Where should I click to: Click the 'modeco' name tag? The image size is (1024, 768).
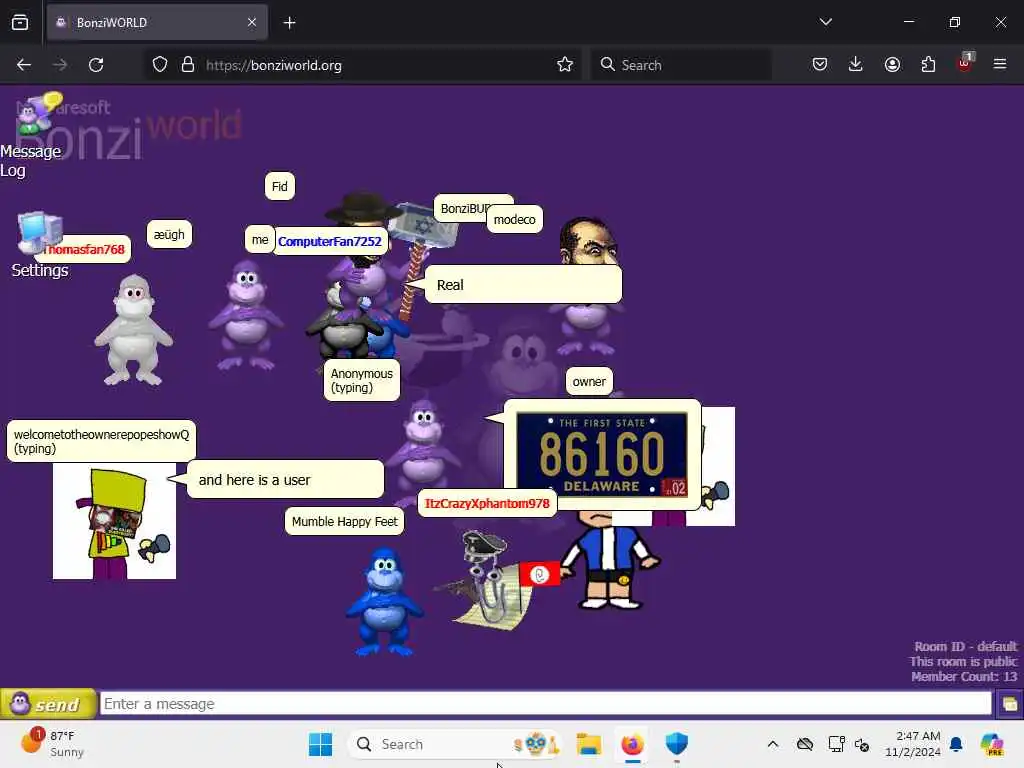click(515, 219)
